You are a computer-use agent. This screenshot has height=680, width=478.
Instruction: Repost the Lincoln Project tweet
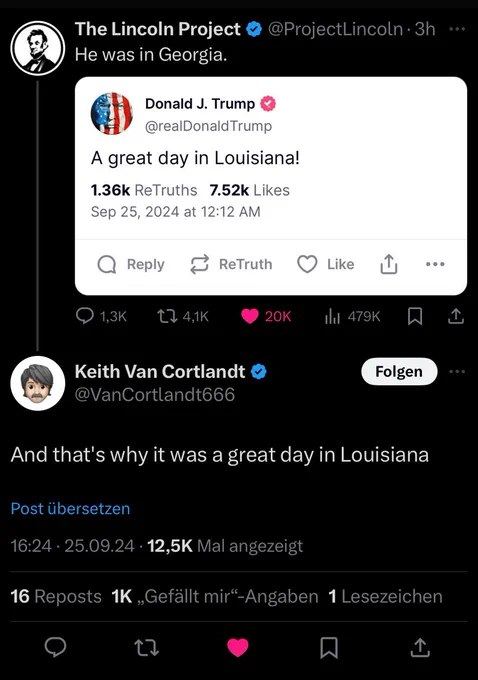(183, 316)
